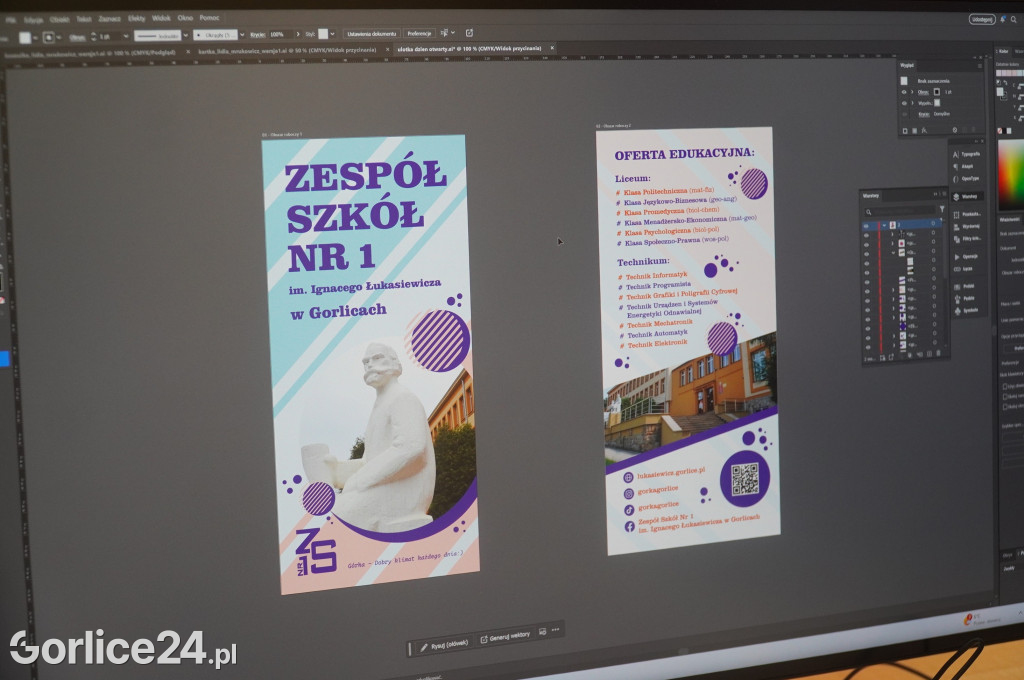
Task: Open the Tekst menu
Action: click(84, 20)
